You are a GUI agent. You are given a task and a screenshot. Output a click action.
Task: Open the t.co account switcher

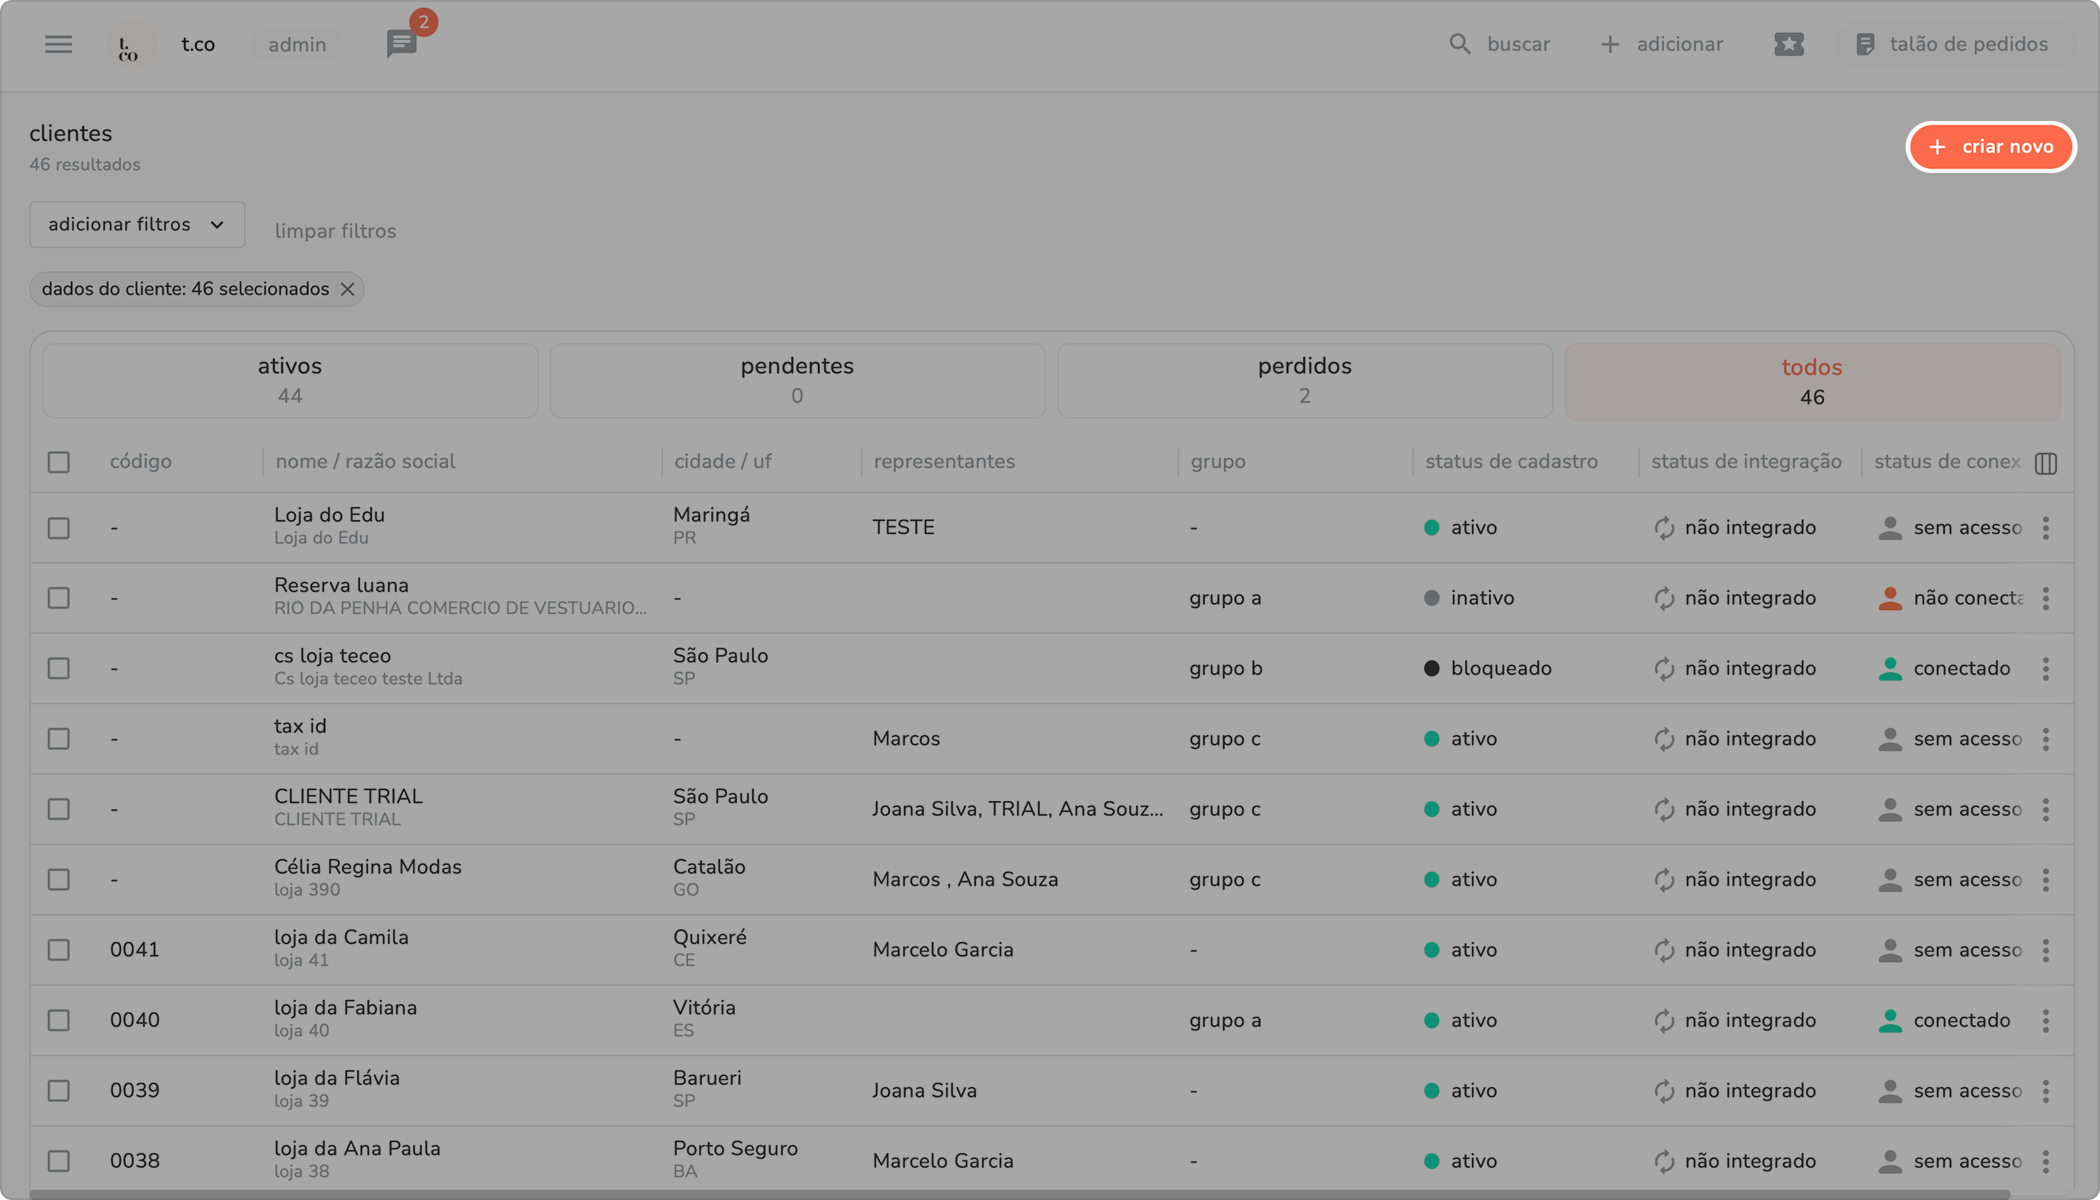click(x=198, y=44)
